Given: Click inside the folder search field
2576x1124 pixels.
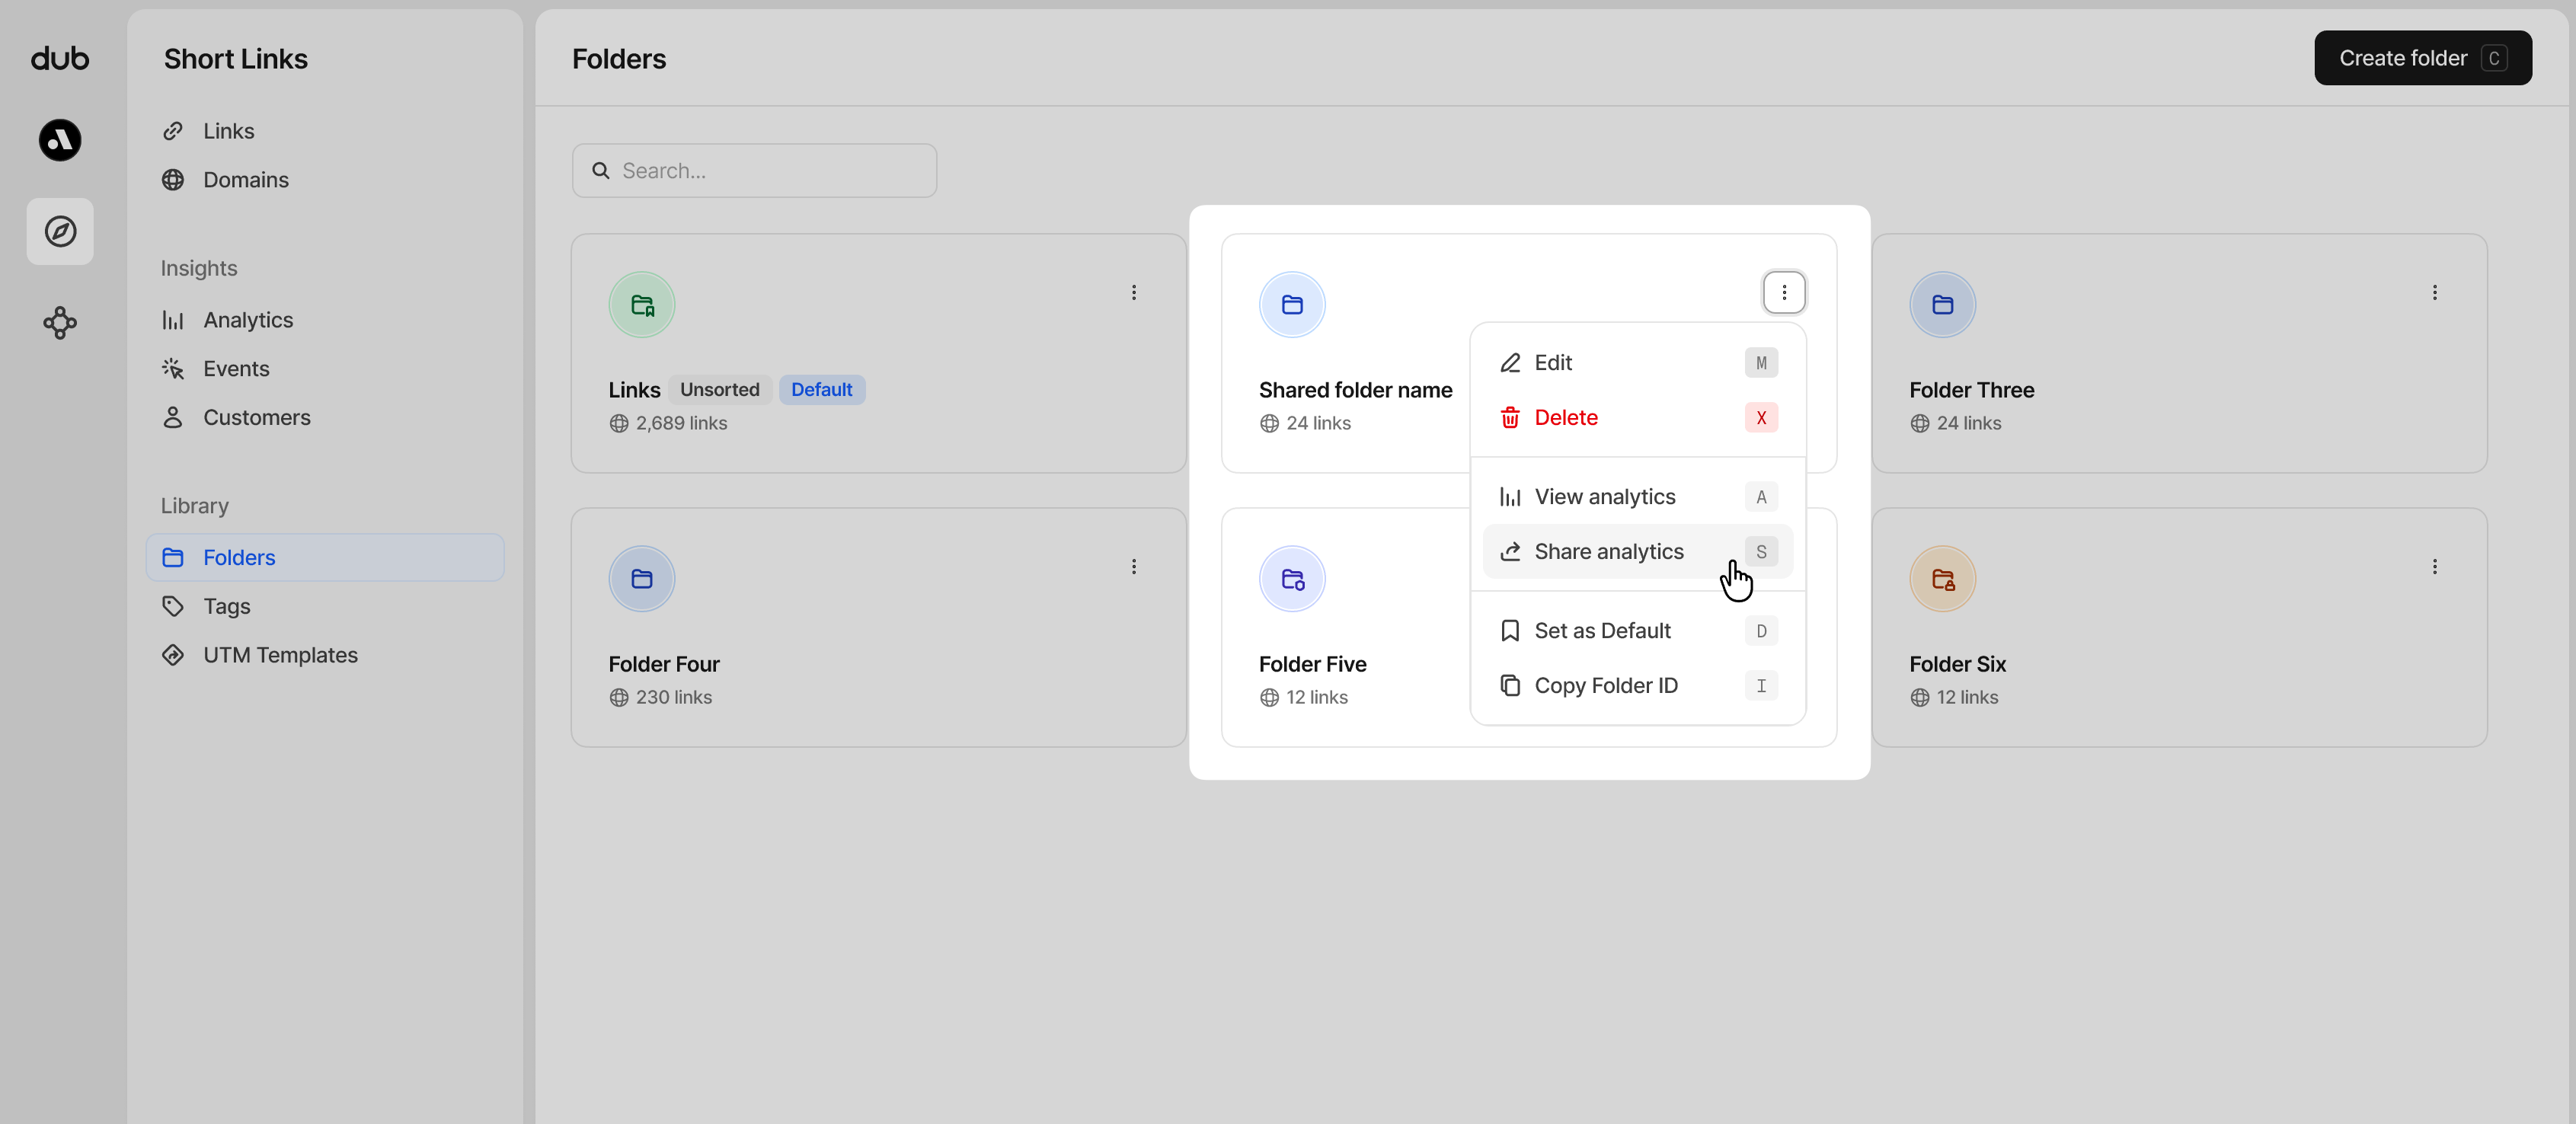Looking at the screenshot, I should tap(753, 170).
